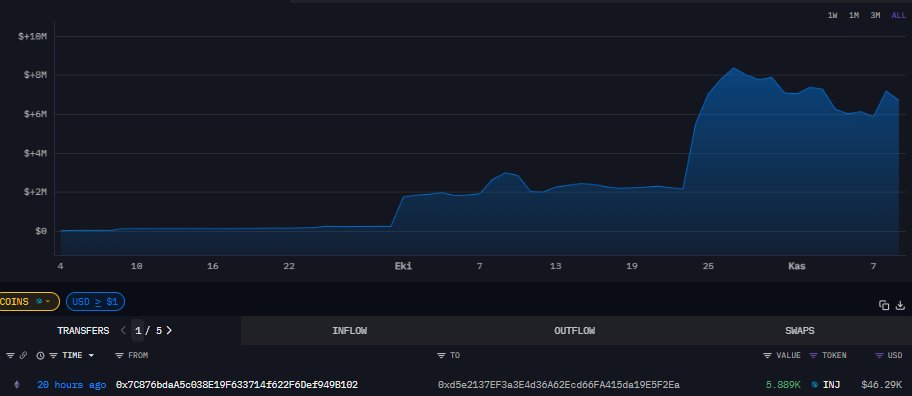Click the $+4M y-axis label
The height and width of the screenshot is (396, 912).
[x=35, y=154]
